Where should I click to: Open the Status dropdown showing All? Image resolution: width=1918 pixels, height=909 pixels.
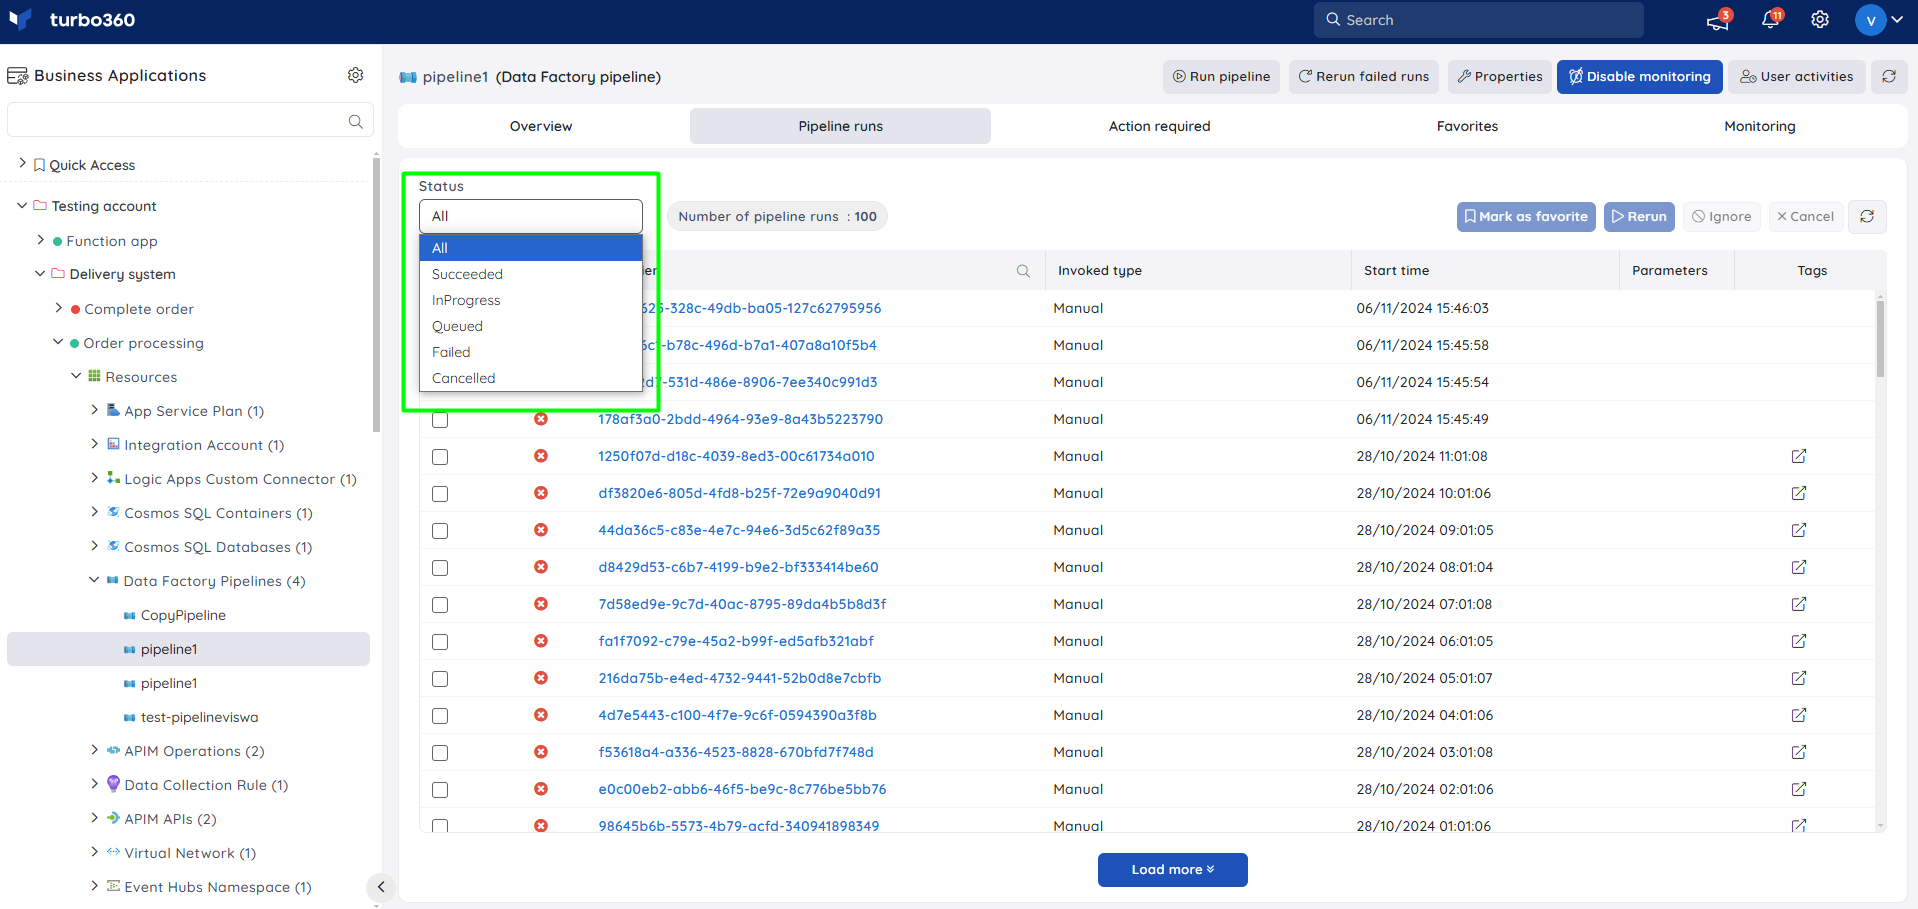coord(530,216)
